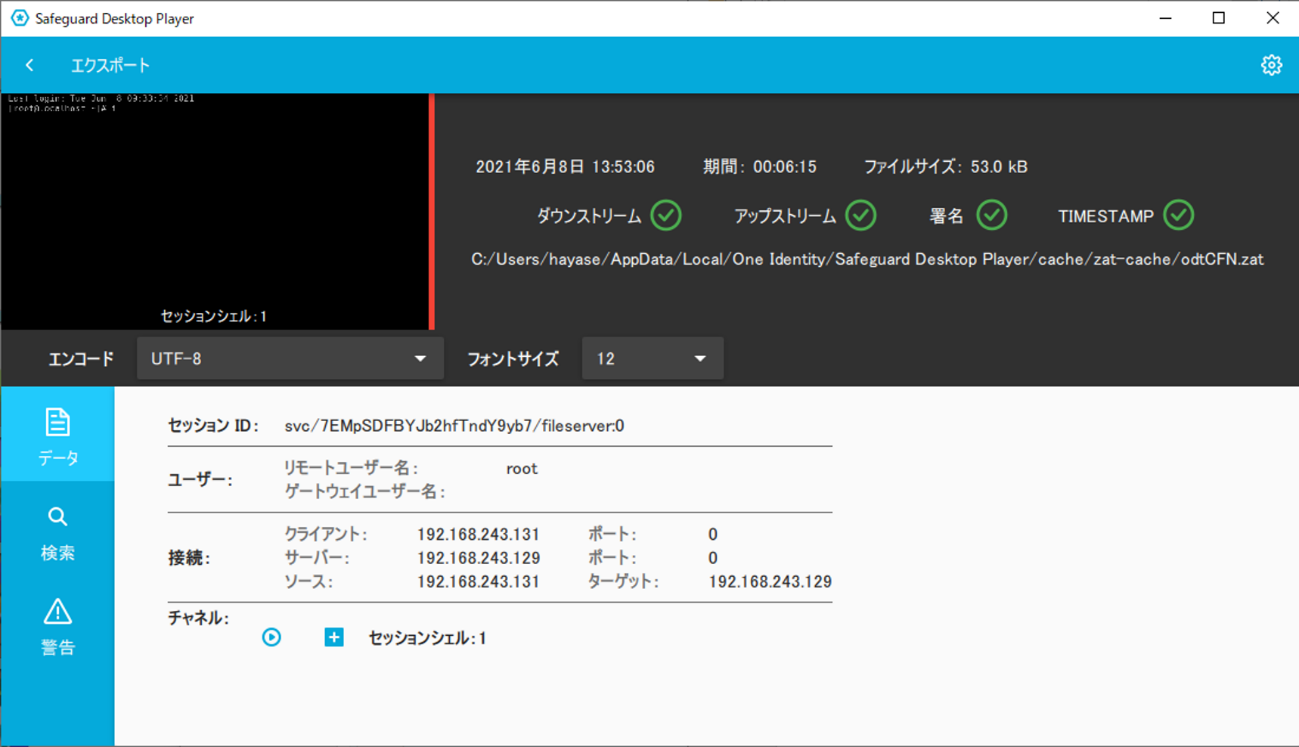Click the ファイルサイズ: 53.0 kB text
1299x747 pixels.
(x=945, y=167)
